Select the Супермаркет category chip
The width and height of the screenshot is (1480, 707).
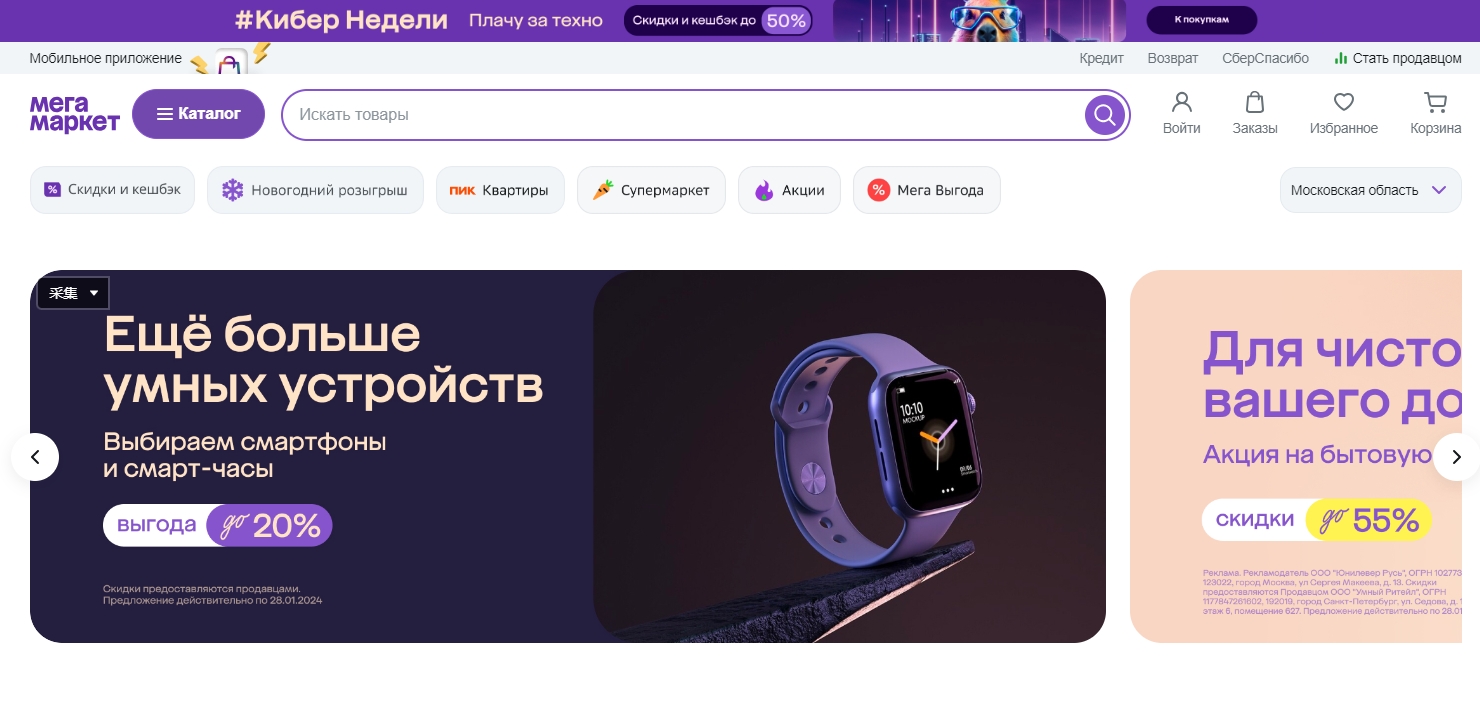pyautogui.click(x=651, y=190)
